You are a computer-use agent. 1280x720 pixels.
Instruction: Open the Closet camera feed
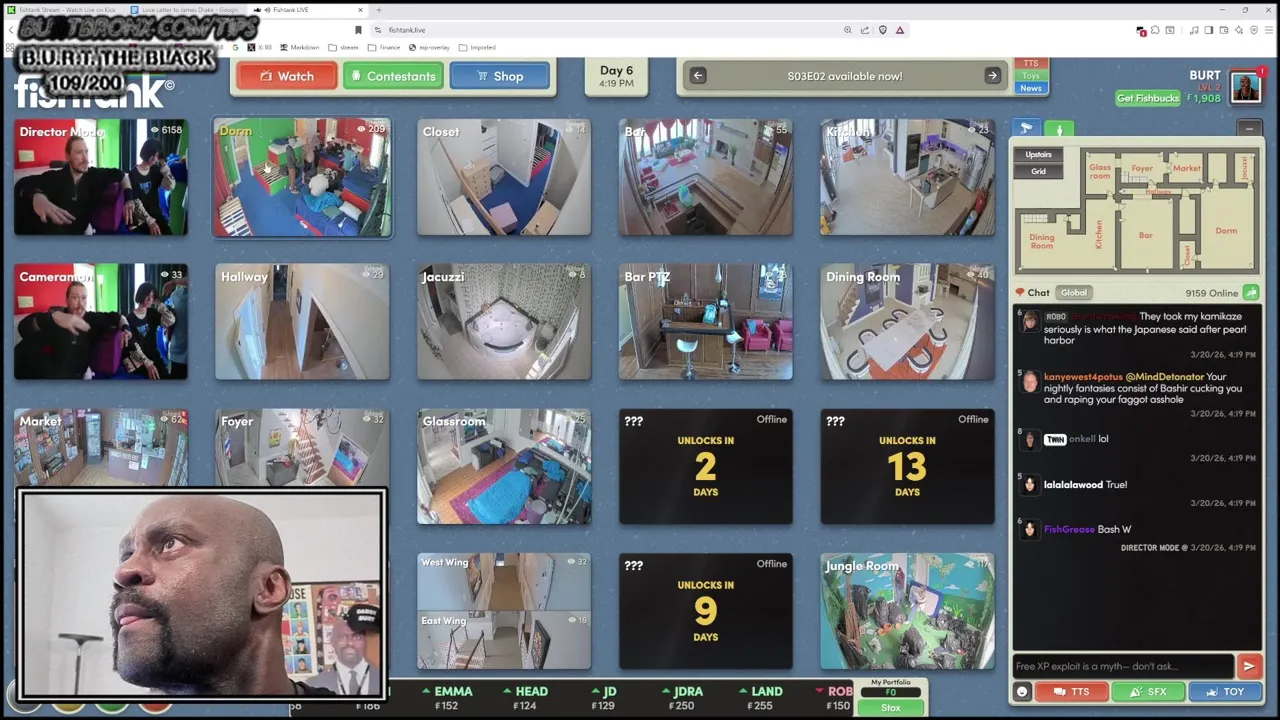point(504,178)
